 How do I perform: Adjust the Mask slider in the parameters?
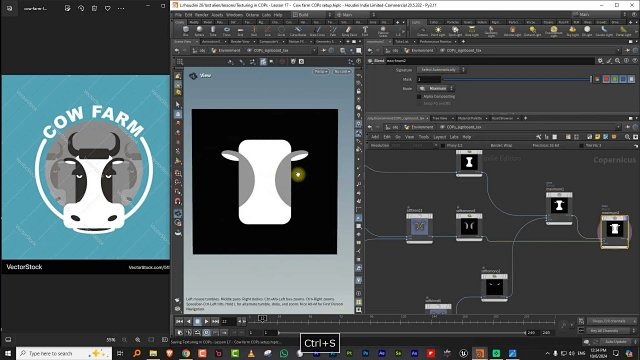tap(517, 79)
